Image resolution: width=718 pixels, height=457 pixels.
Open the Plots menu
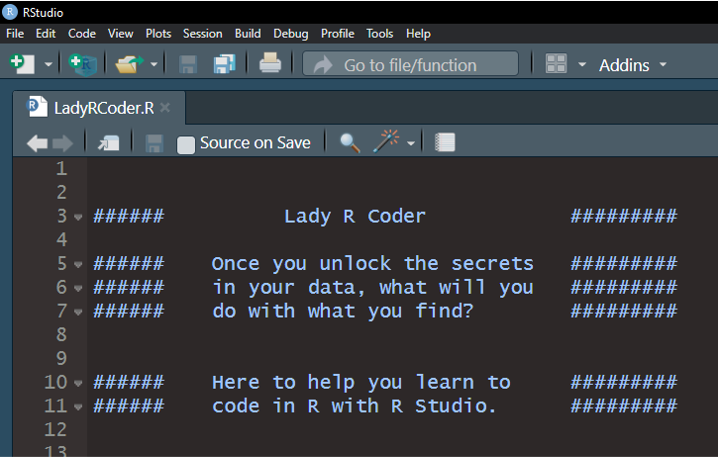pos(158,33)
